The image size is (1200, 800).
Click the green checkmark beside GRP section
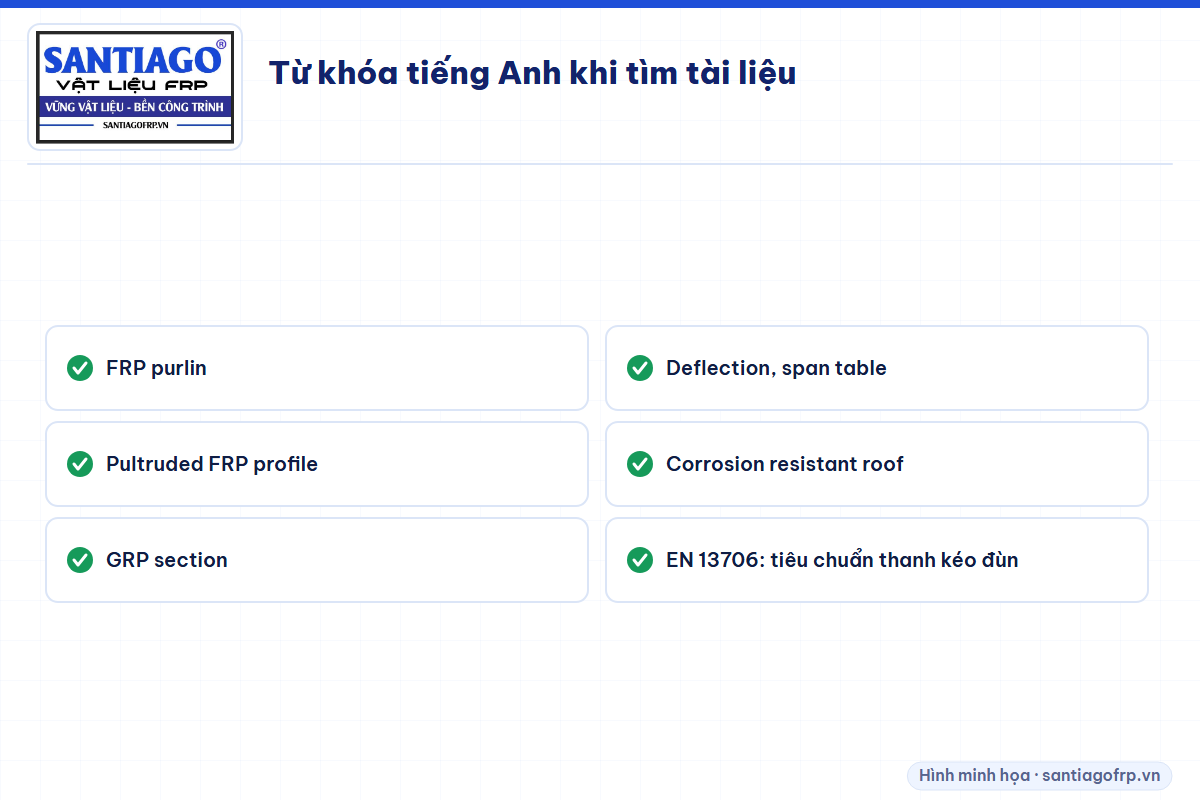[80, 560]
